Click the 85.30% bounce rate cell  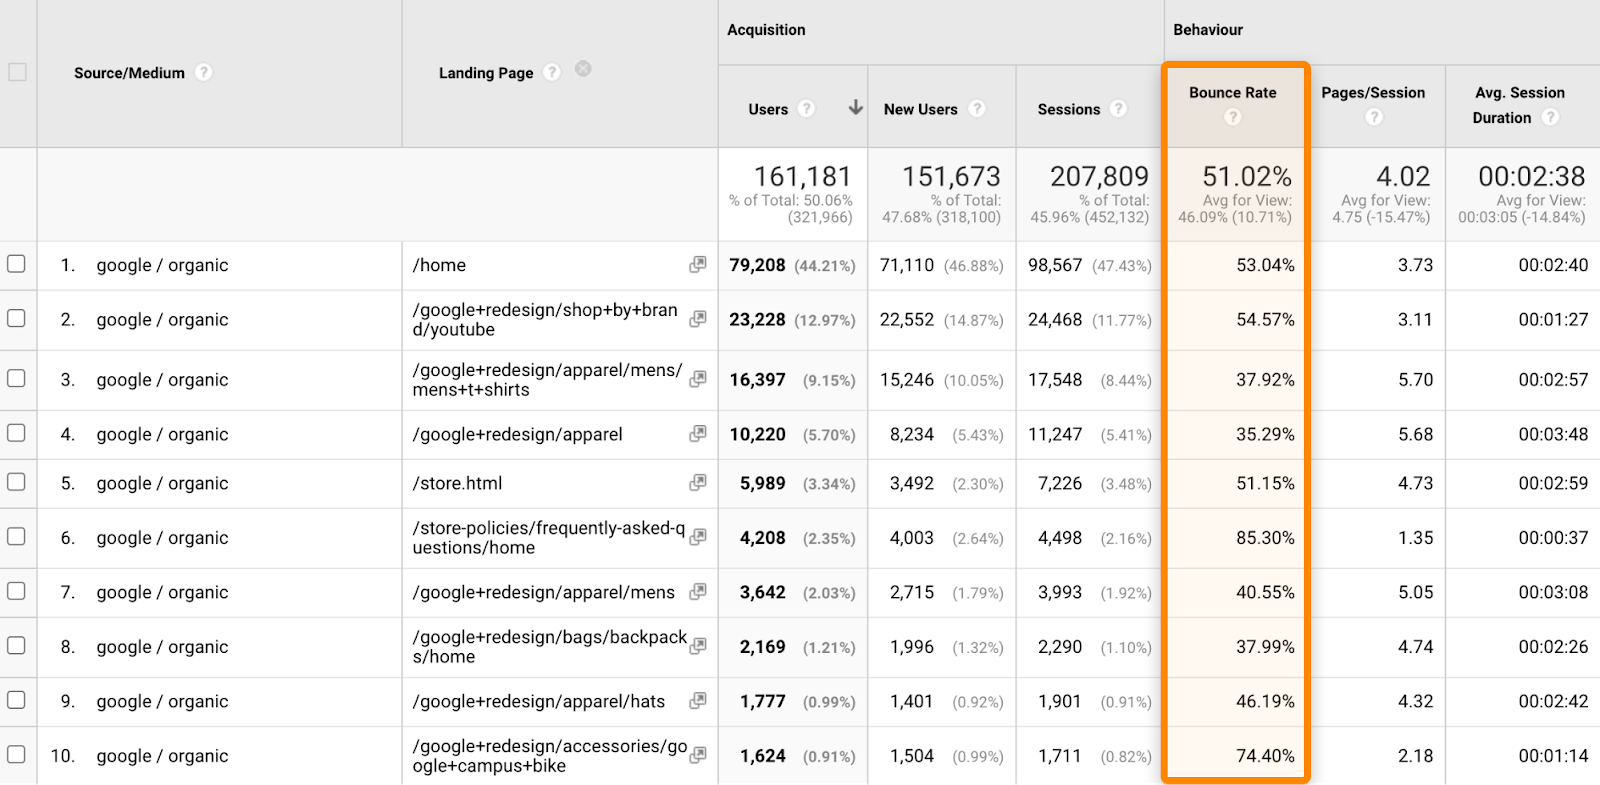pyautogui.click(x=1264, y=538)
